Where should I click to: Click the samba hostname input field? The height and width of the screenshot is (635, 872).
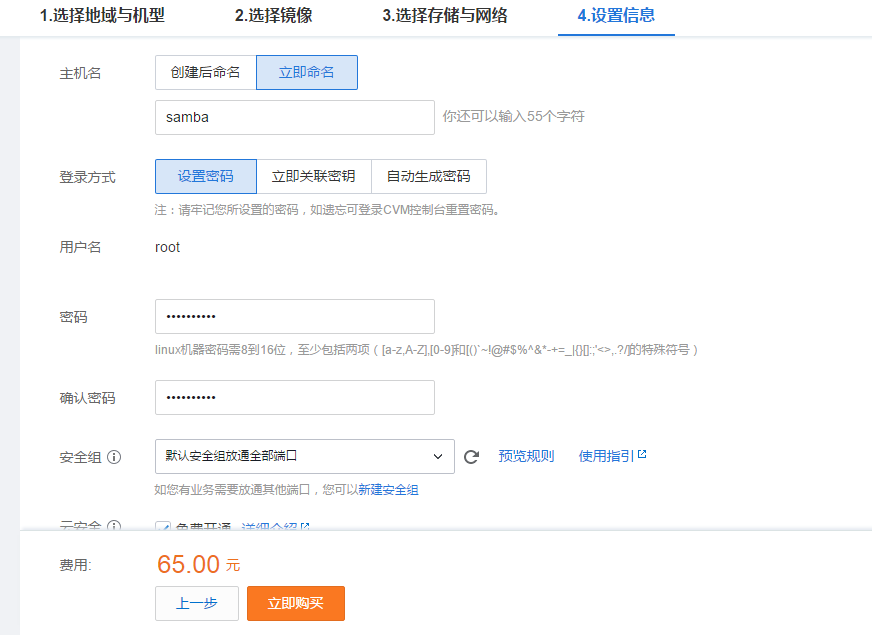294,117
